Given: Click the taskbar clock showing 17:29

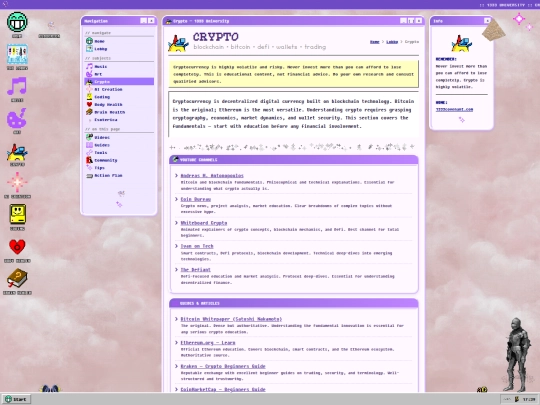Looking at the screenshot, I should (529, 399).
